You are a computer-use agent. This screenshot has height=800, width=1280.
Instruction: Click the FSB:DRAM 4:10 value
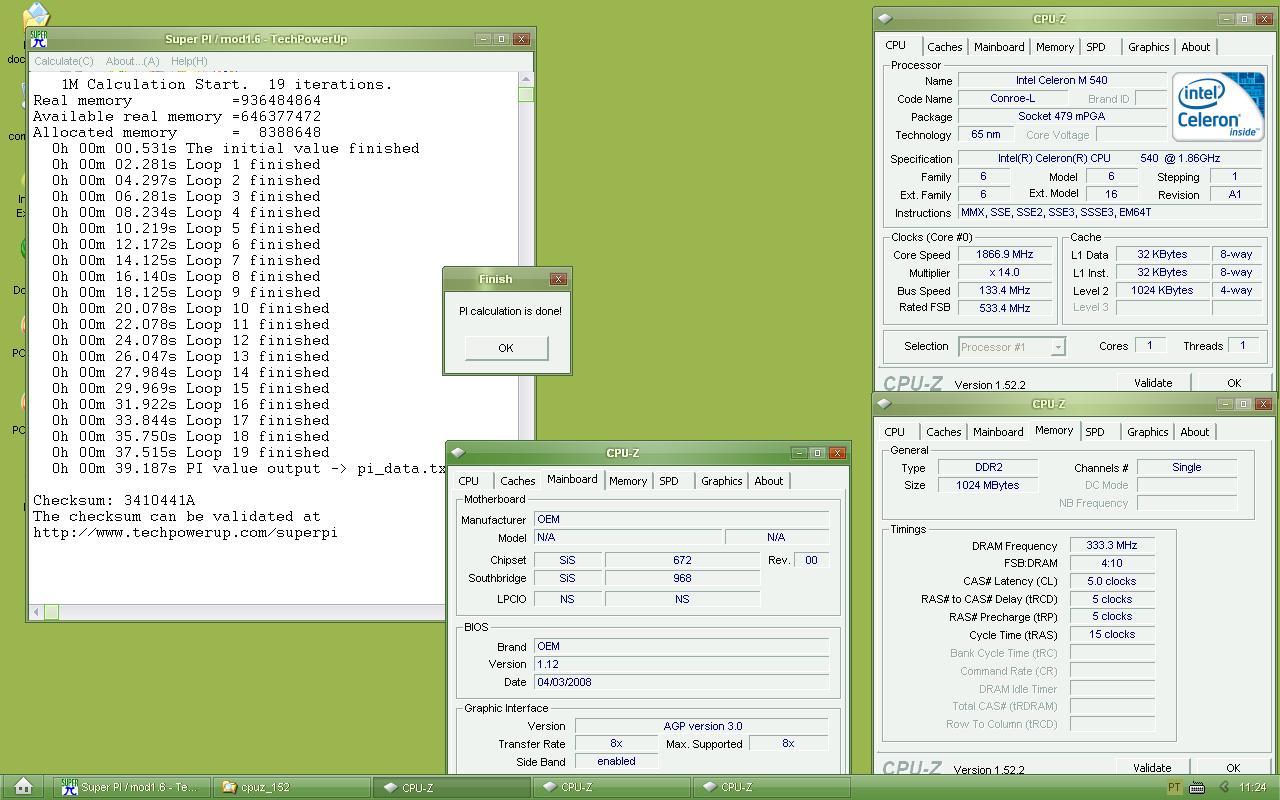tap(1112, 564)
